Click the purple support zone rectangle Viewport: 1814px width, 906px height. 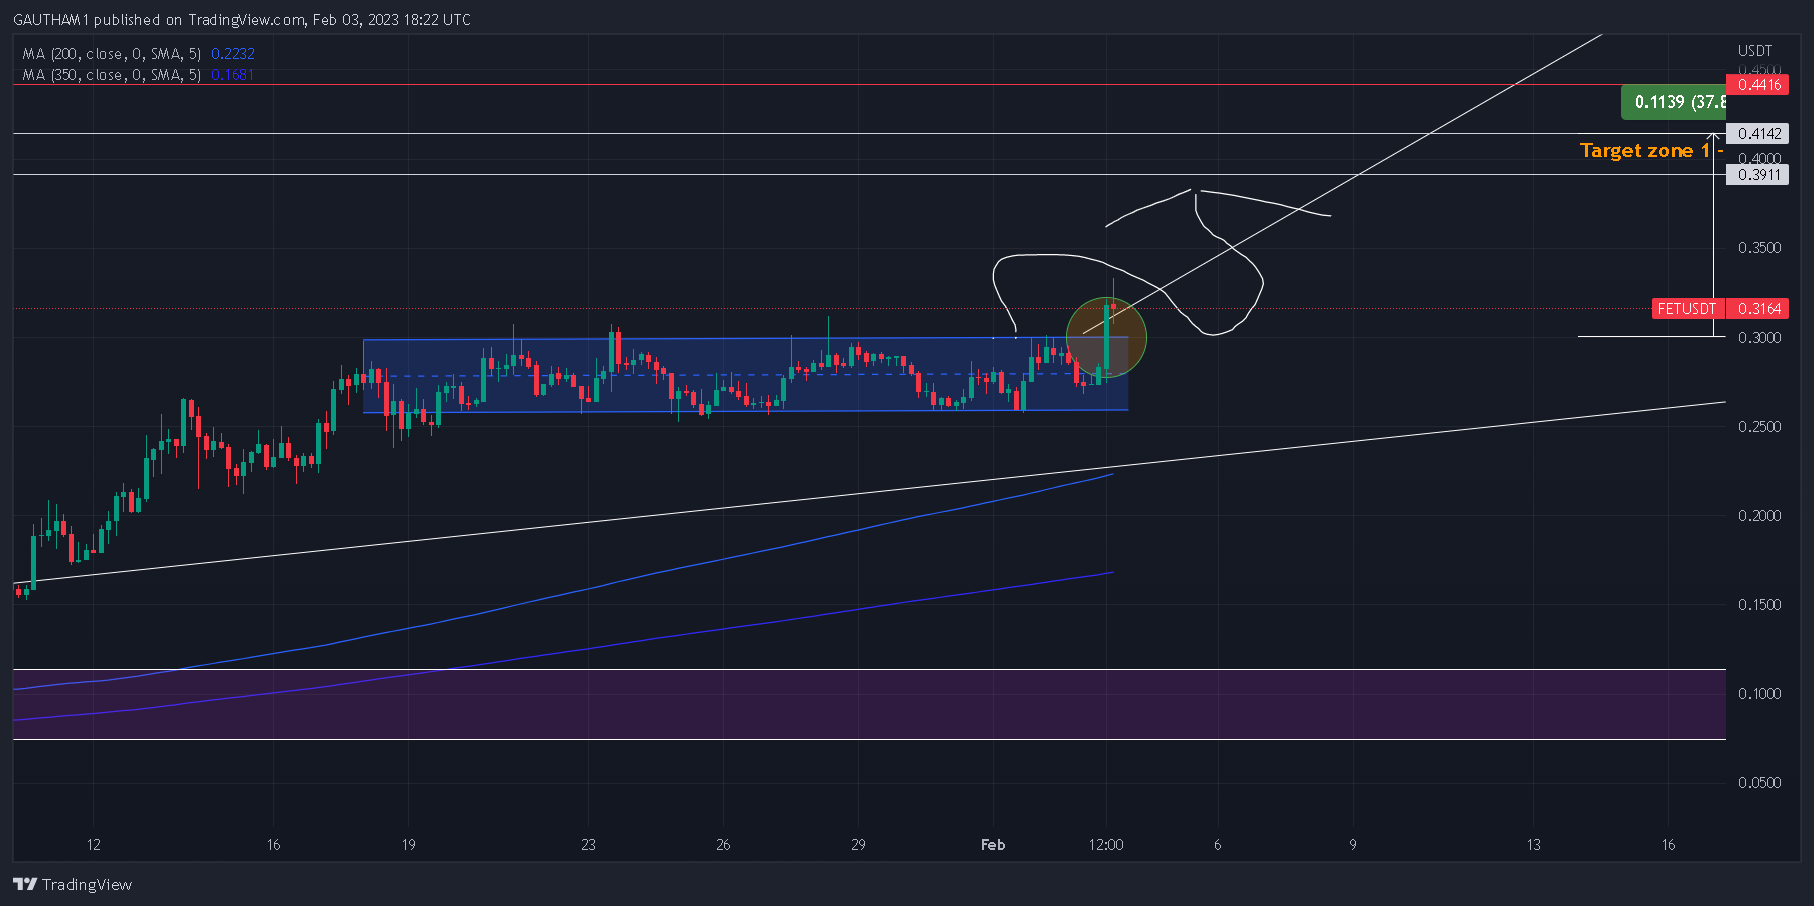coord(869,704)
